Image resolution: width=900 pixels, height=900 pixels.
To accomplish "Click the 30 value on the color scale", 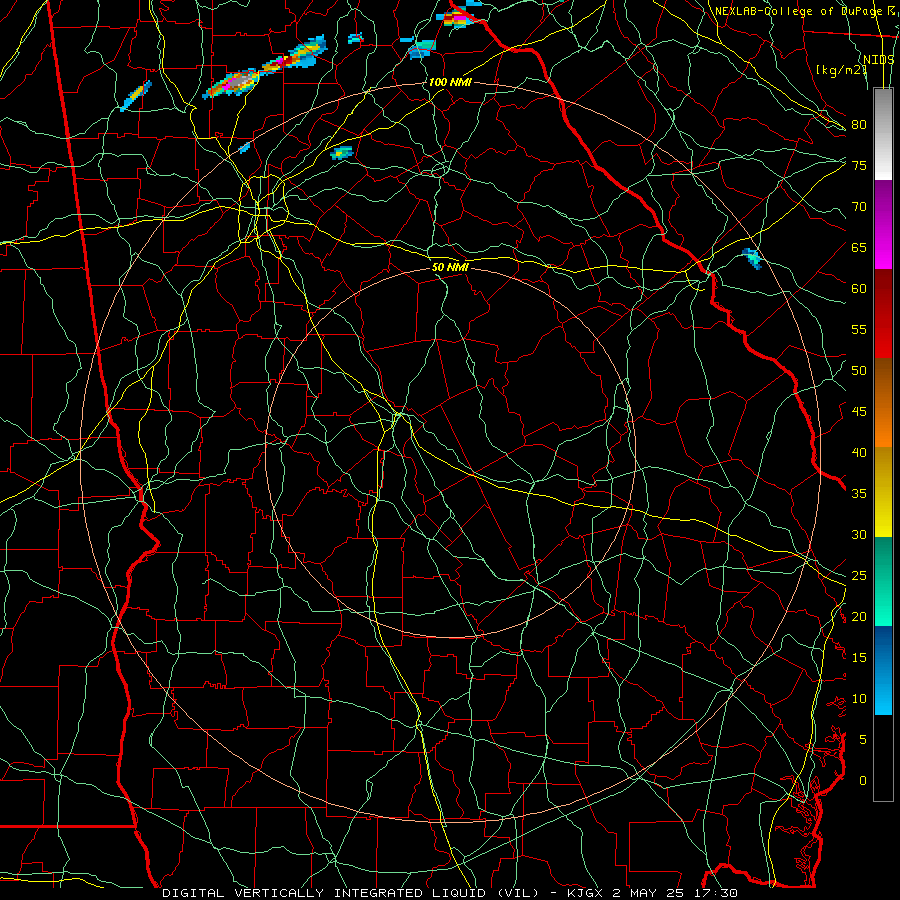I will click(859, 534).
